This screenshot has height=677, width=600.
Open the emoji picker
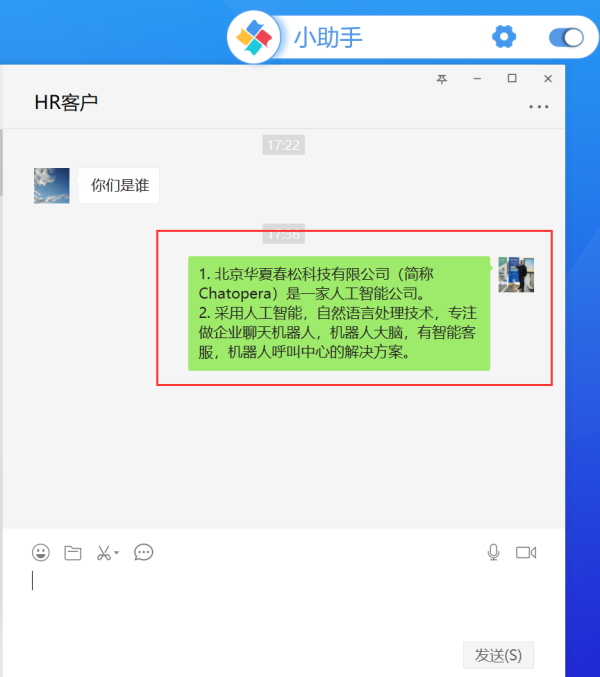(x=41, y=552)
